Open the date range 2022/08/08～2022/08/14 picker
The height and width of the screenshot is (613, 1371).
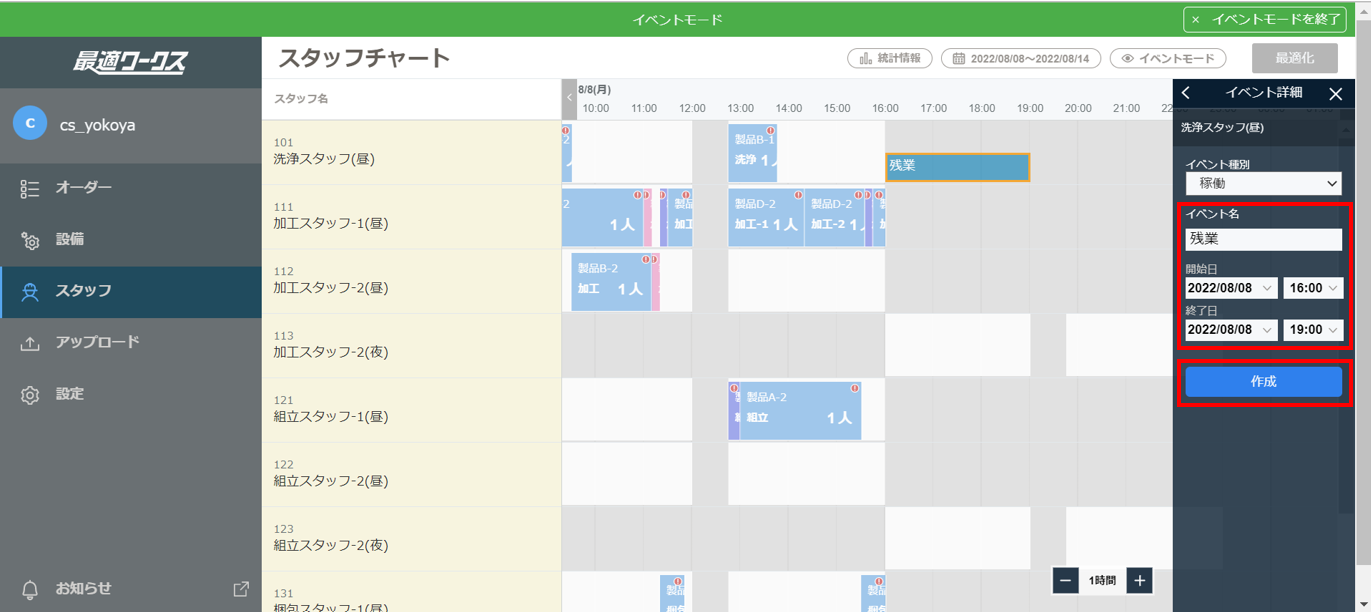(1021, 58)
